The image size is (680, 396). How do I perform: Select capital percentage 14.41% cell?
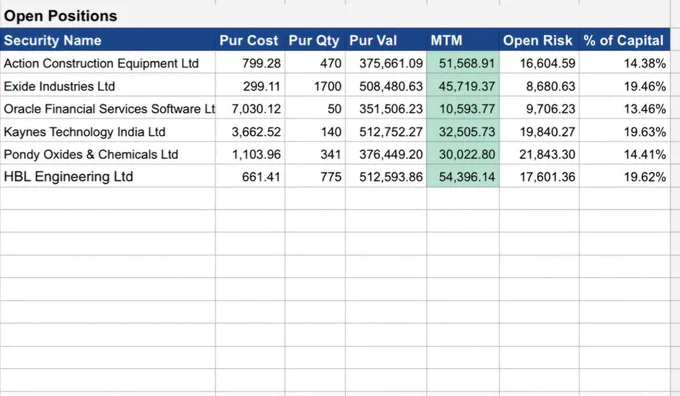click(624, 154)
